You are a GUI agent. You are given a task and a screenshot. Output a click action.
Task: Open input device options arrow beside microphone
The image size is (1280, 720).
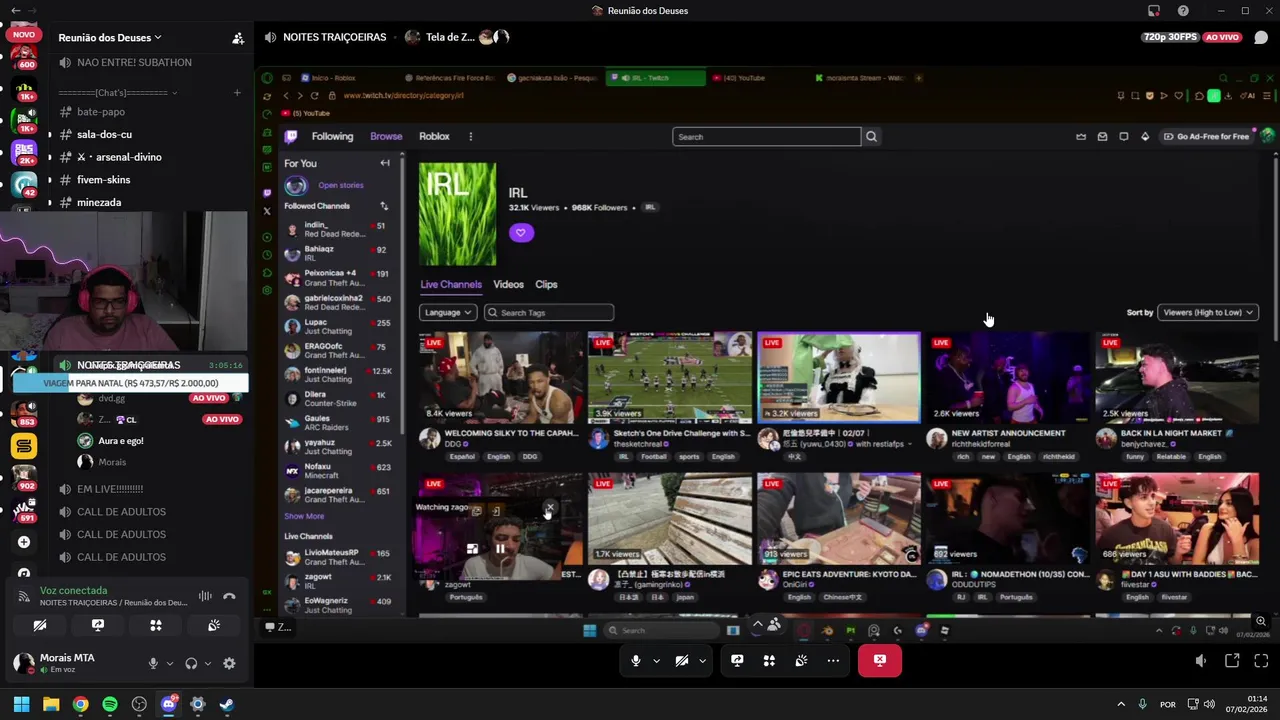click(169, 663)
